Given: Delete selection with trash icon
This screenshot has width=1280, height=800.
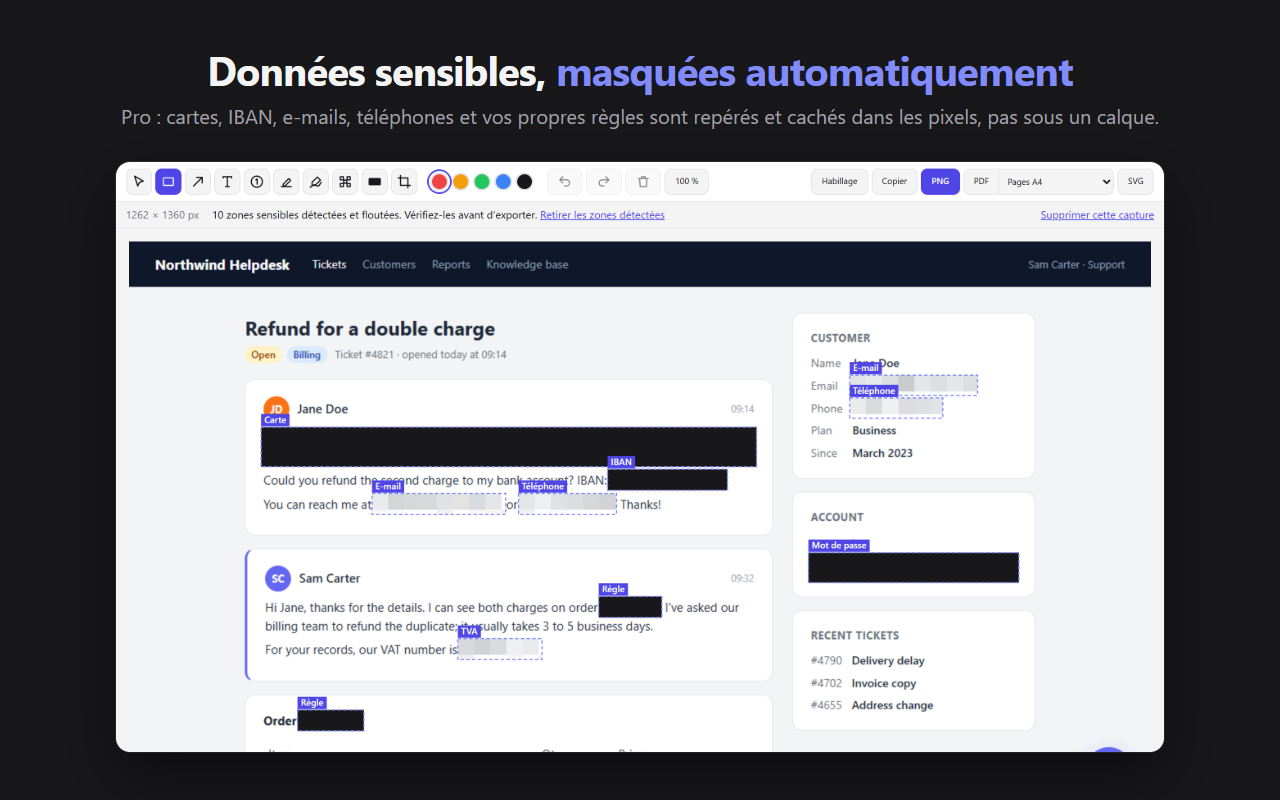Looking at the screenshot, I should 643,182.
